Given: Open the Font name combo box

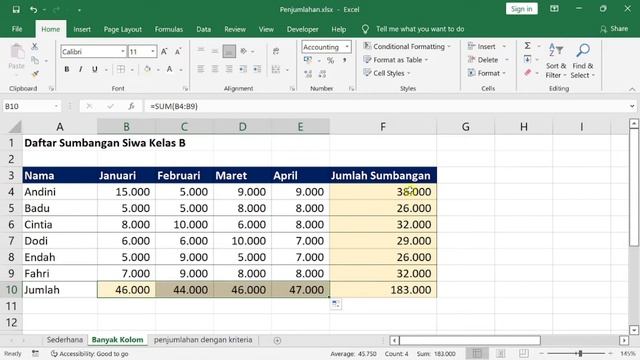Looking at the screenshot, I should pos(93,51).
